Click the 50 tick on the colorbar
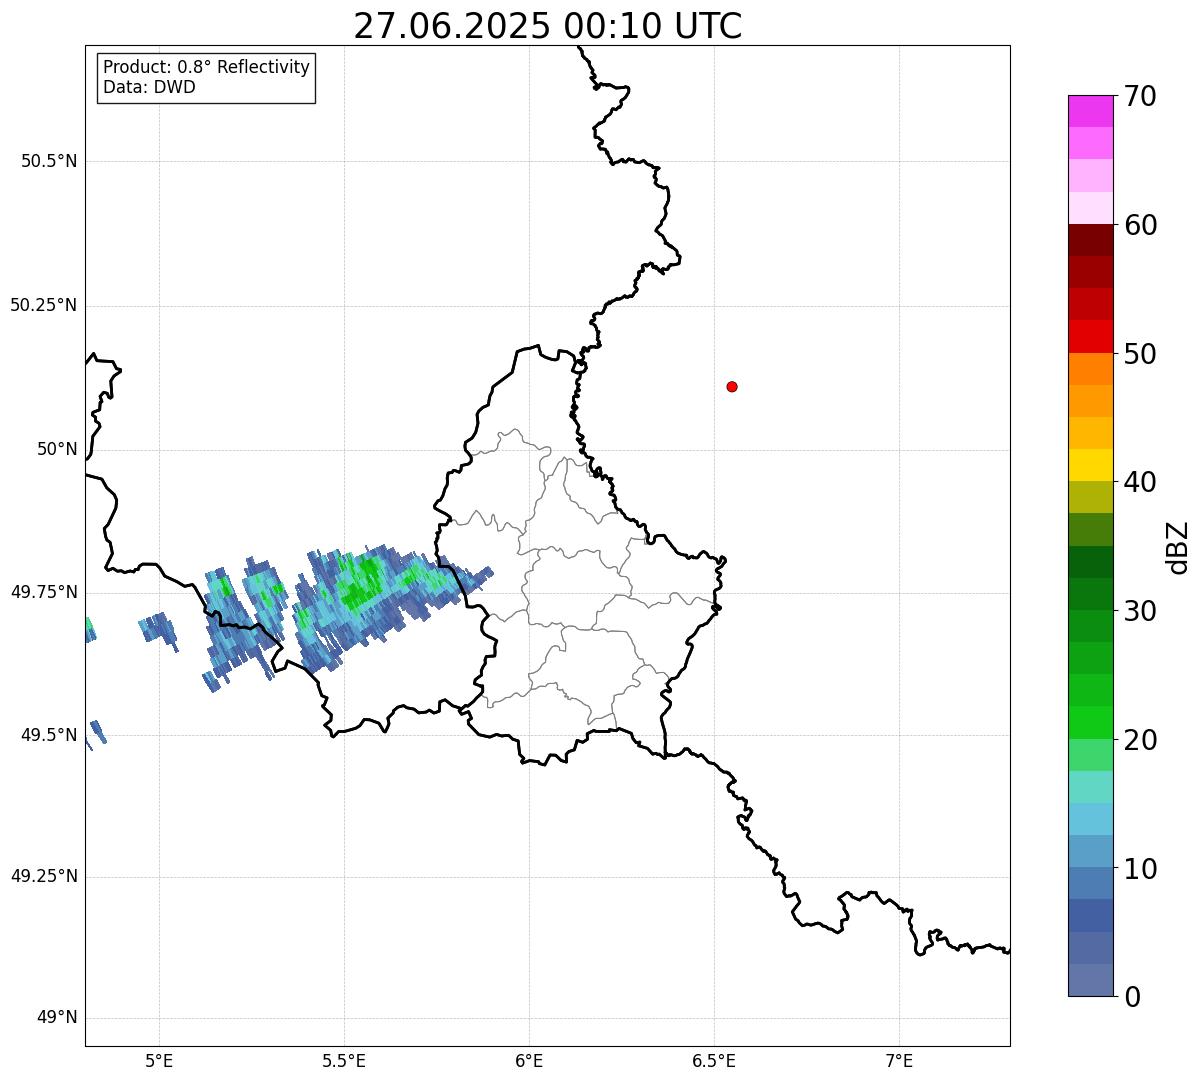 tap(1139, 354)
